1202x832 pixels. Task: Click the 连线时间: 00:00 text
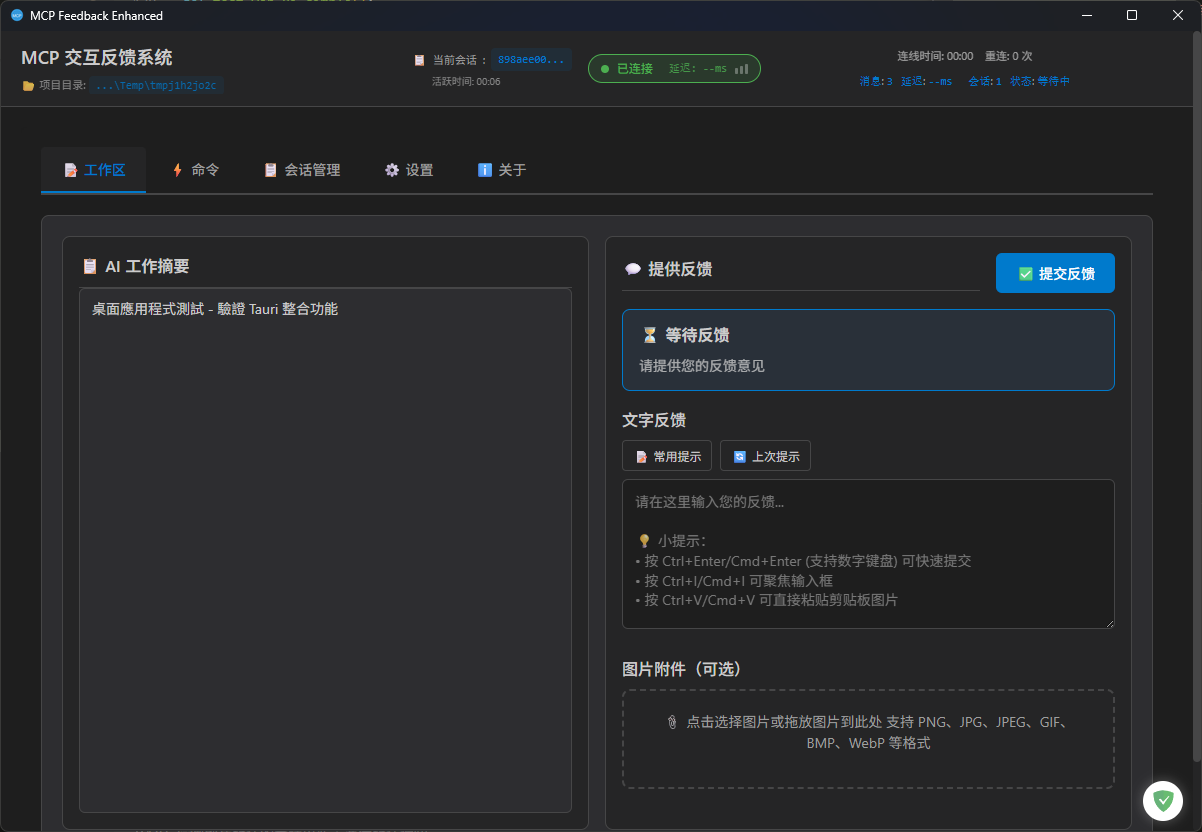(x=935, y=56)
